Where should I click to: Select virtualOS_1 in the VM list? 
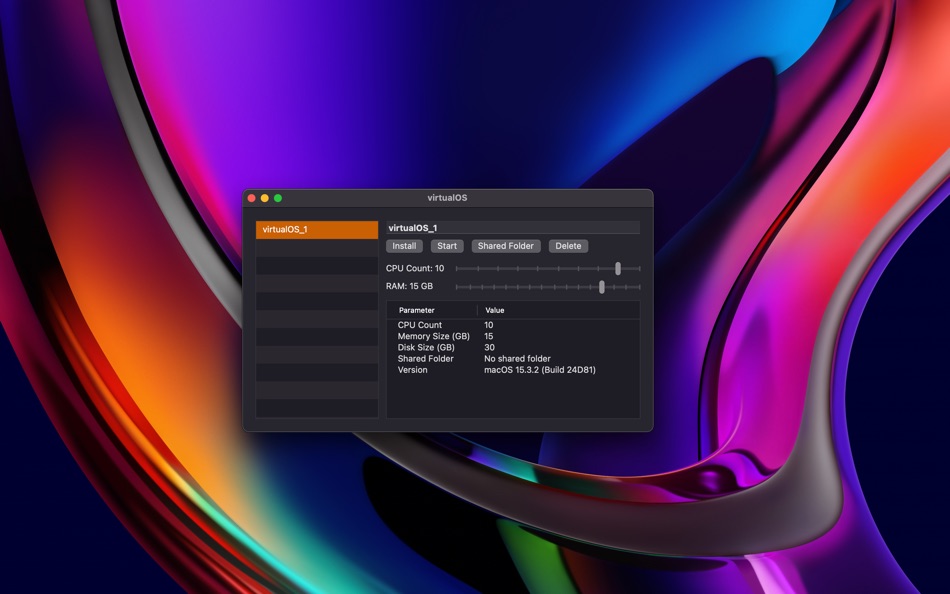(317, 230)
